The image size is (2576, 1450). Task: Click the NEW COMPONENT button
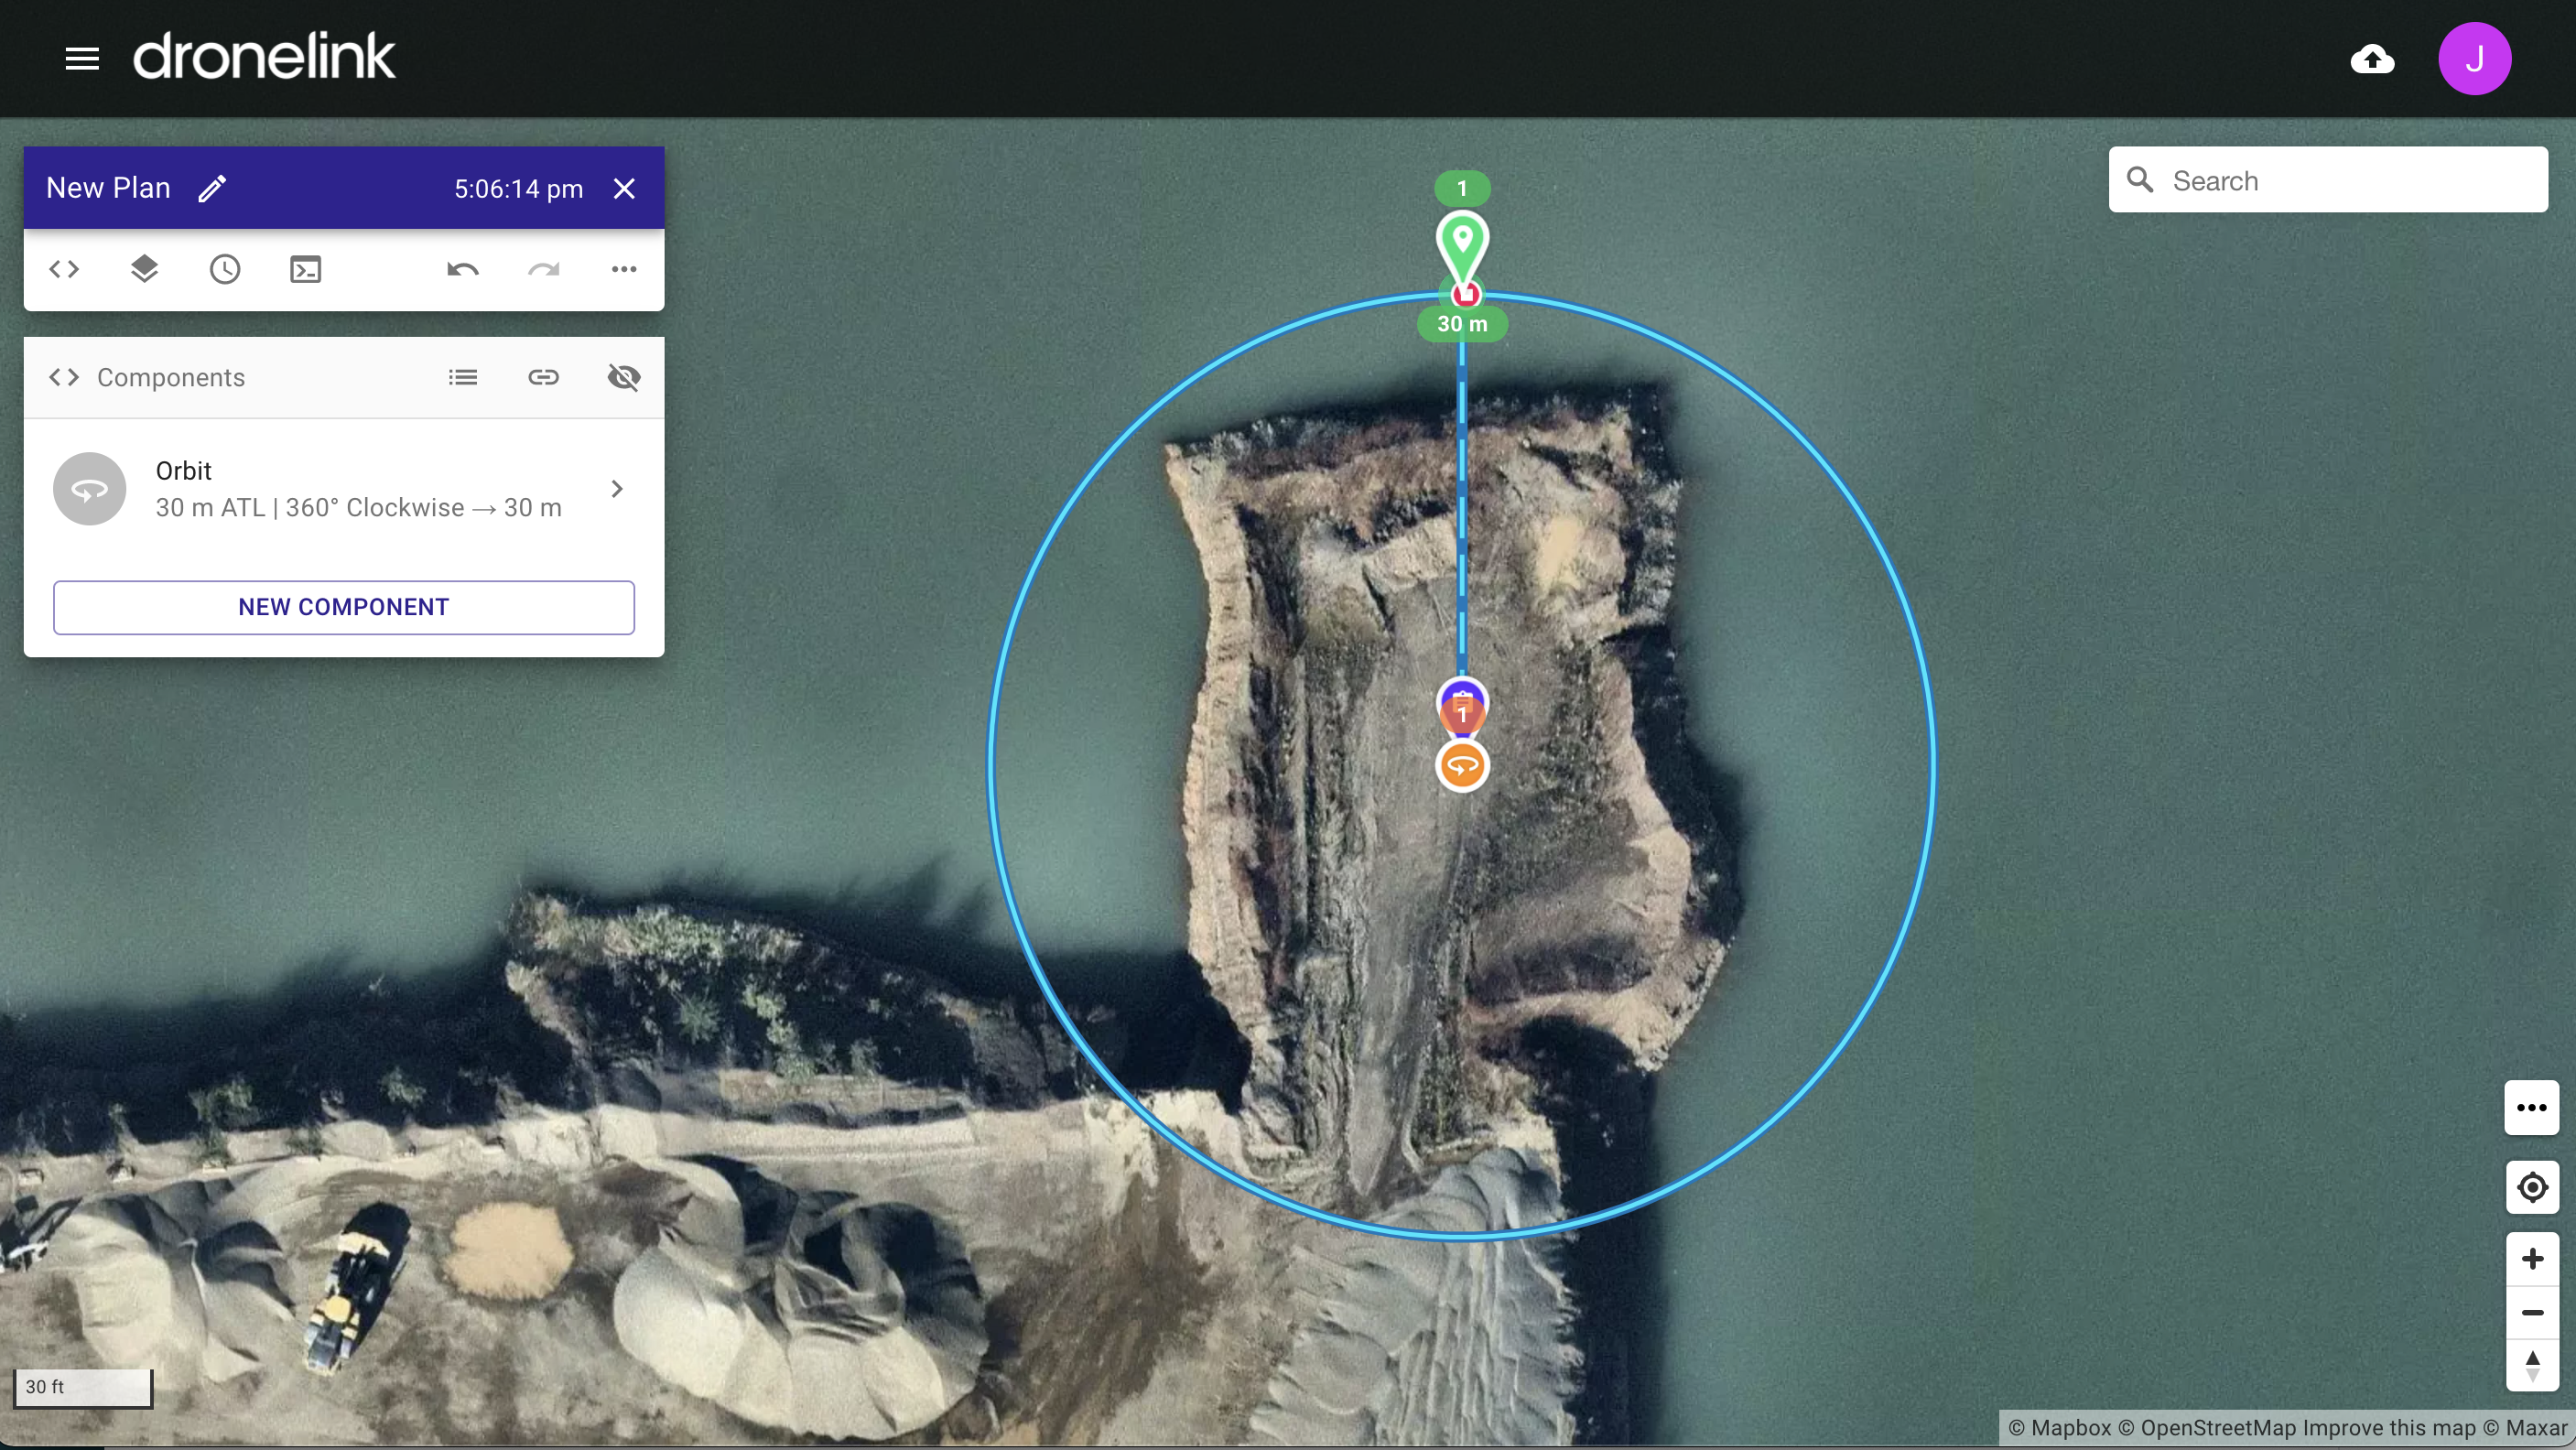tap(344, 607)
